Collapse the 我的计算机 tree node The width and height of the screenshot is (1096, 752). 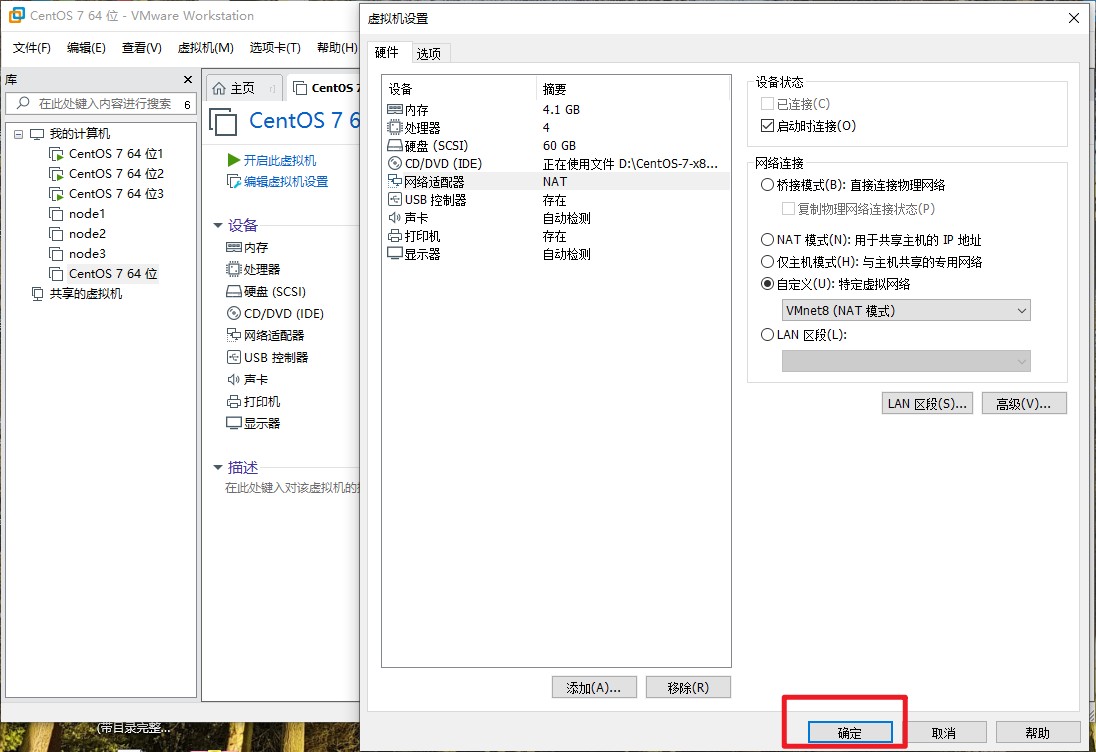pos(18,133)
